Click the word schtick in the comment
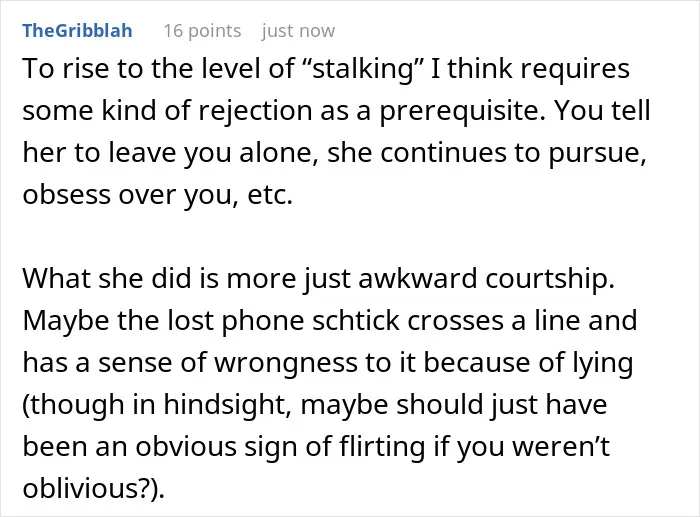 pos(355,321)
